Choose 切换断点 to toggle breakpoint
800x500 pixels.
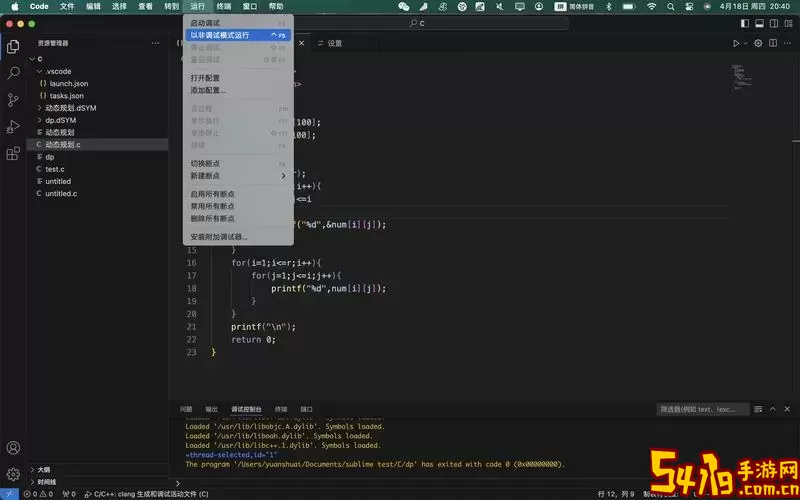point(238,164)
